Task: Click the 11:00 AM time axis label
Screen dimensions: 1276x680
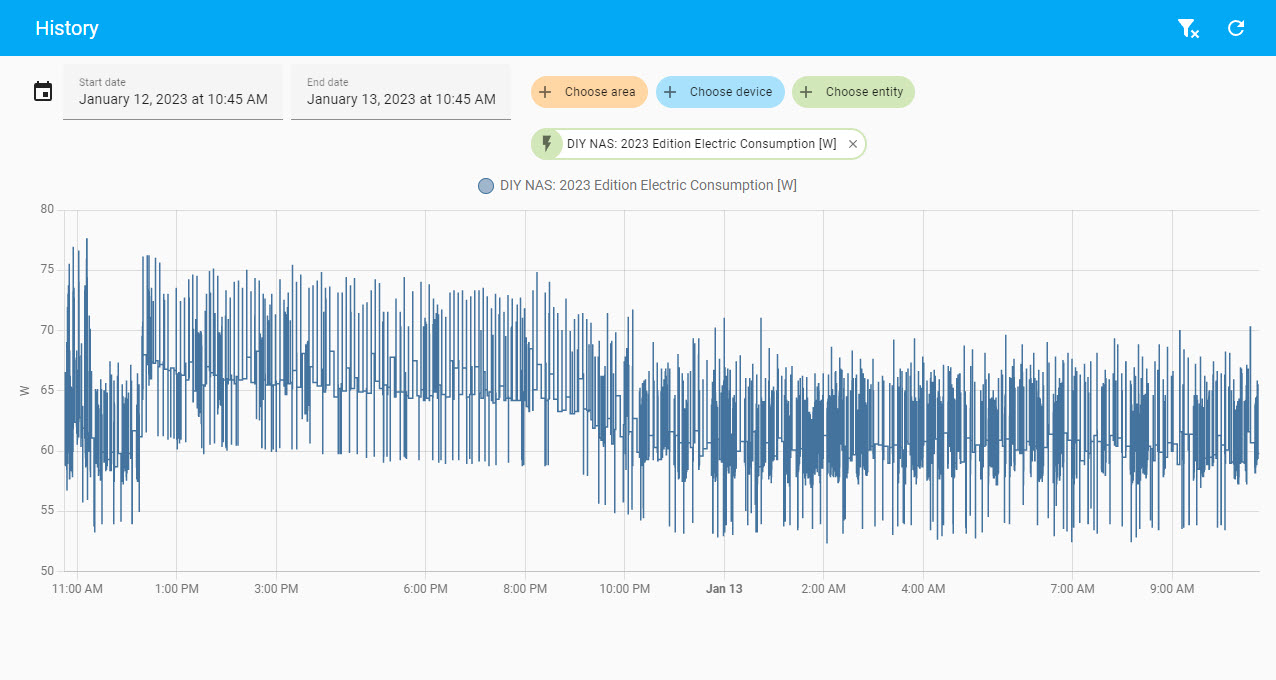Action: pyautogui.click(x=78, y=590)
